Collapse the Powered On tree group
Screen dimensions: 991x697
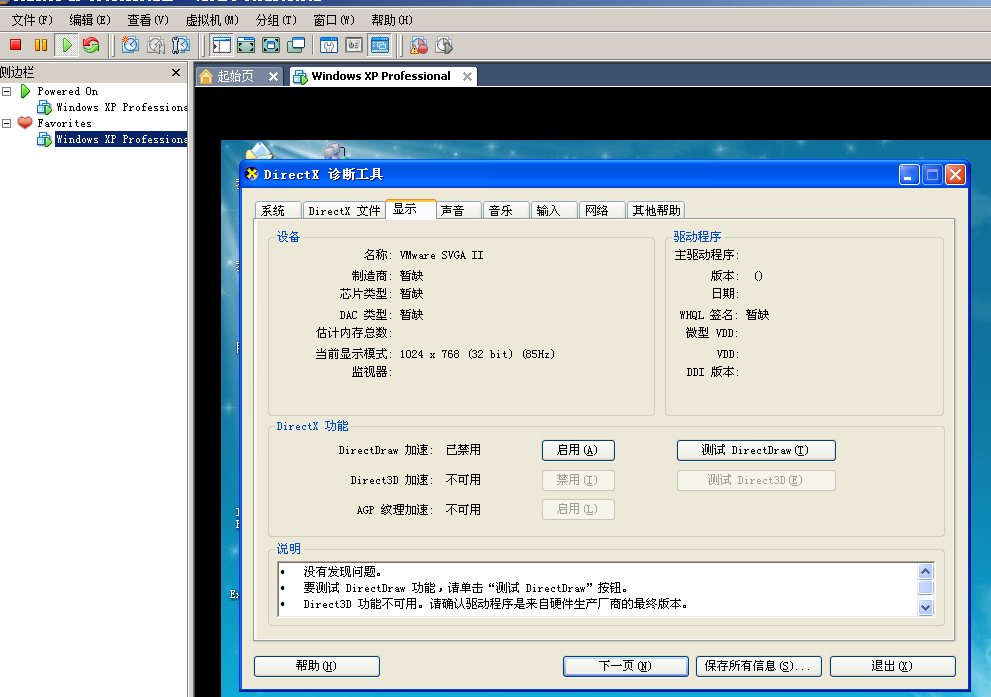7,91
